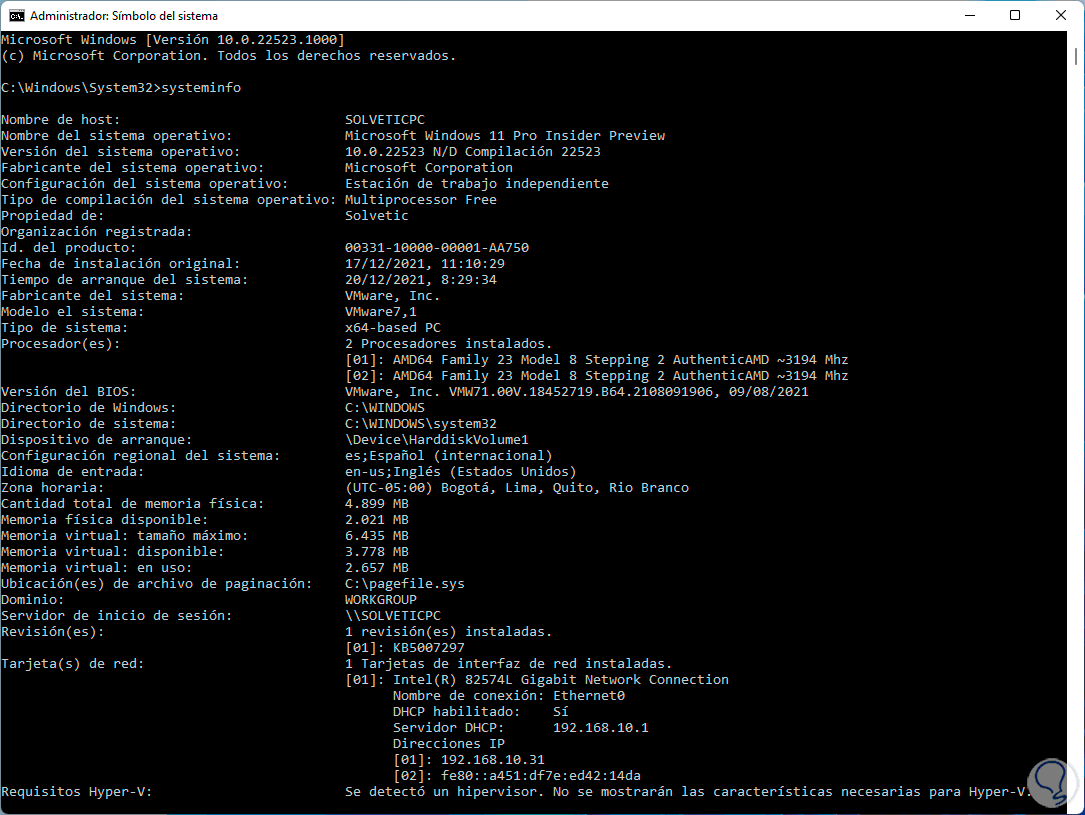Maximize the Símbolo del sistema window
Viewport: 1085px width, 815px height.
click(1015, 15)
